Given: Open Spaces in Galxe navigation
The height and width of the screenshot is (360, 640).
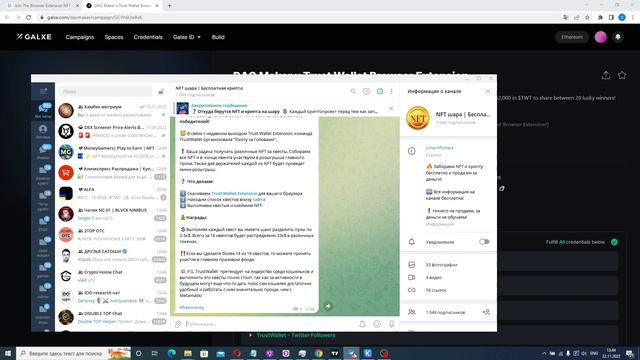Looking at the screenshot, I should 114,37.
